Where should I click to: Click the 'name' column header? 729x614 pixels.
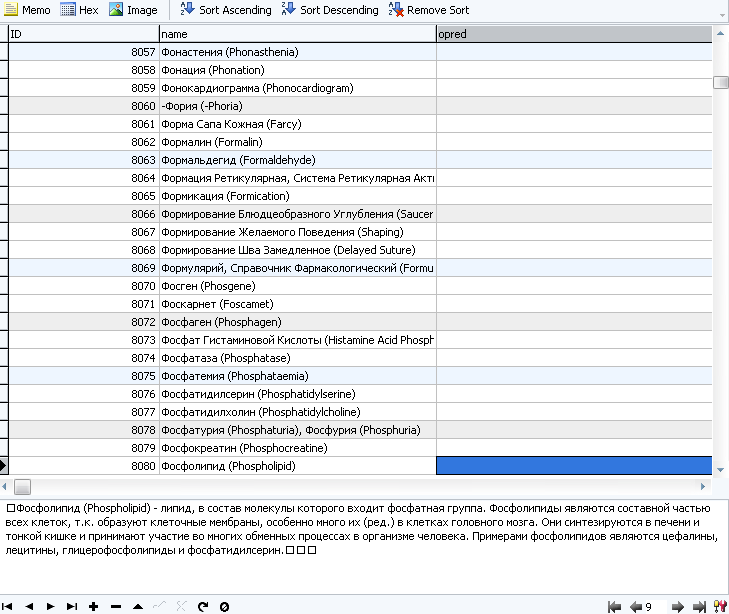[297, 34]
